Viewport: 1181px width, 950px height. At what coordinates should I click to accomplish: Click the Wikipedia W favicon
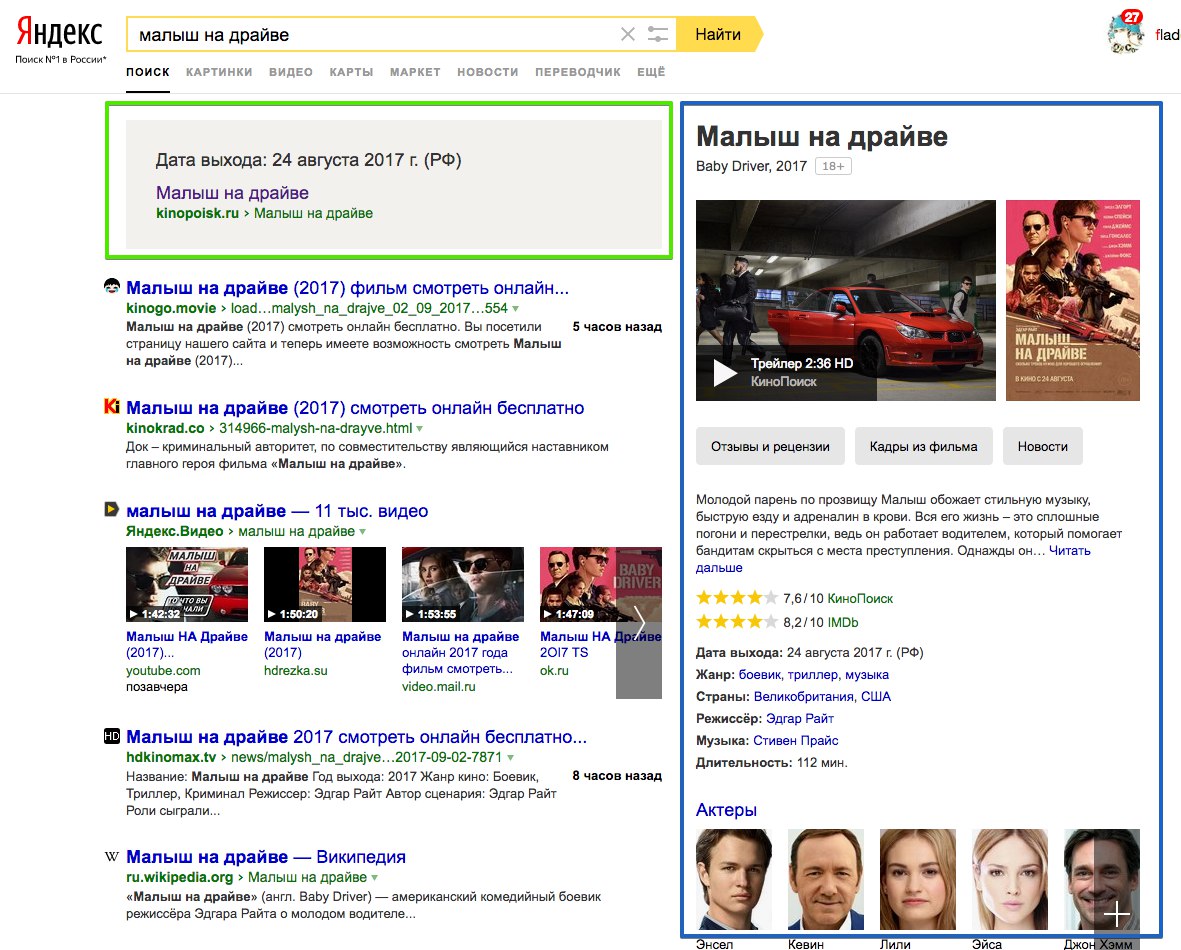click(111, 856)
